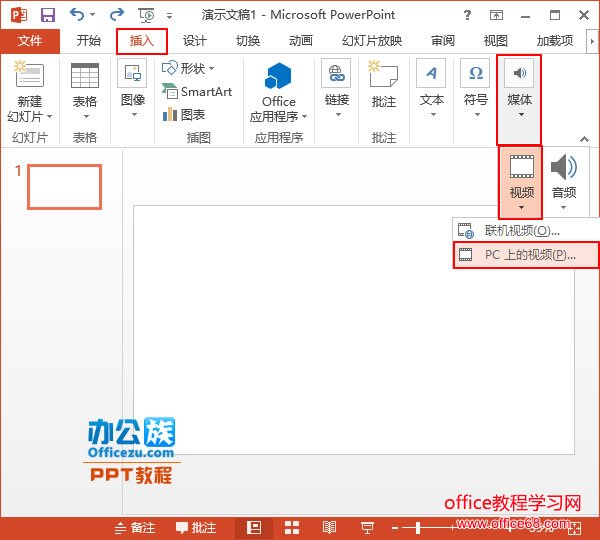Viewport: 600px width, 540px height.
Task: Open the 切换 transitions tab
Action: [248, 41]
